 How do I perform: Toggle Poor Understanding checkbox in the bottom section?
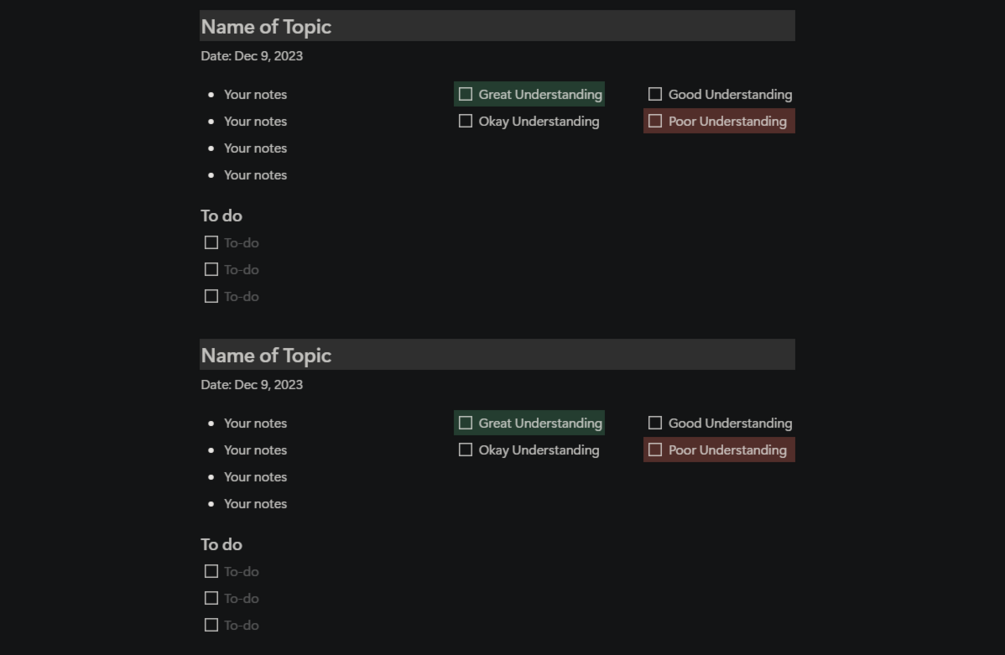655,450
